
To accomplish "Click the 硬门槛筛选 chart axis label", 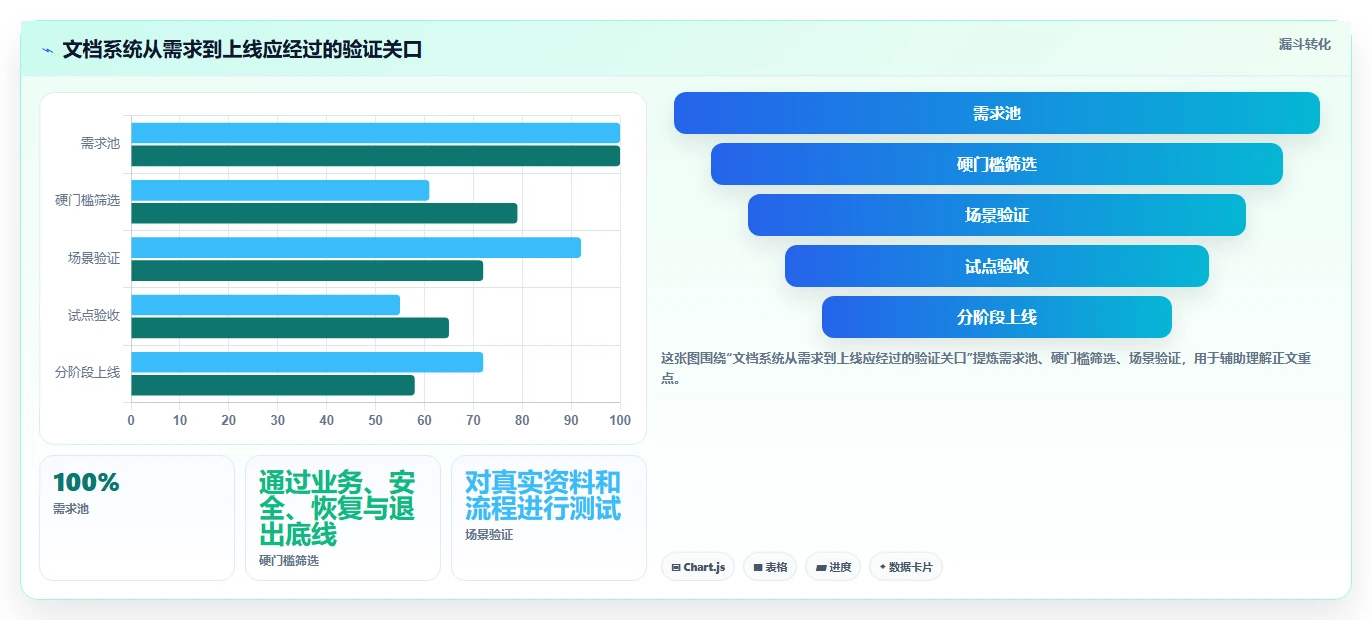I will coord(88,201).
